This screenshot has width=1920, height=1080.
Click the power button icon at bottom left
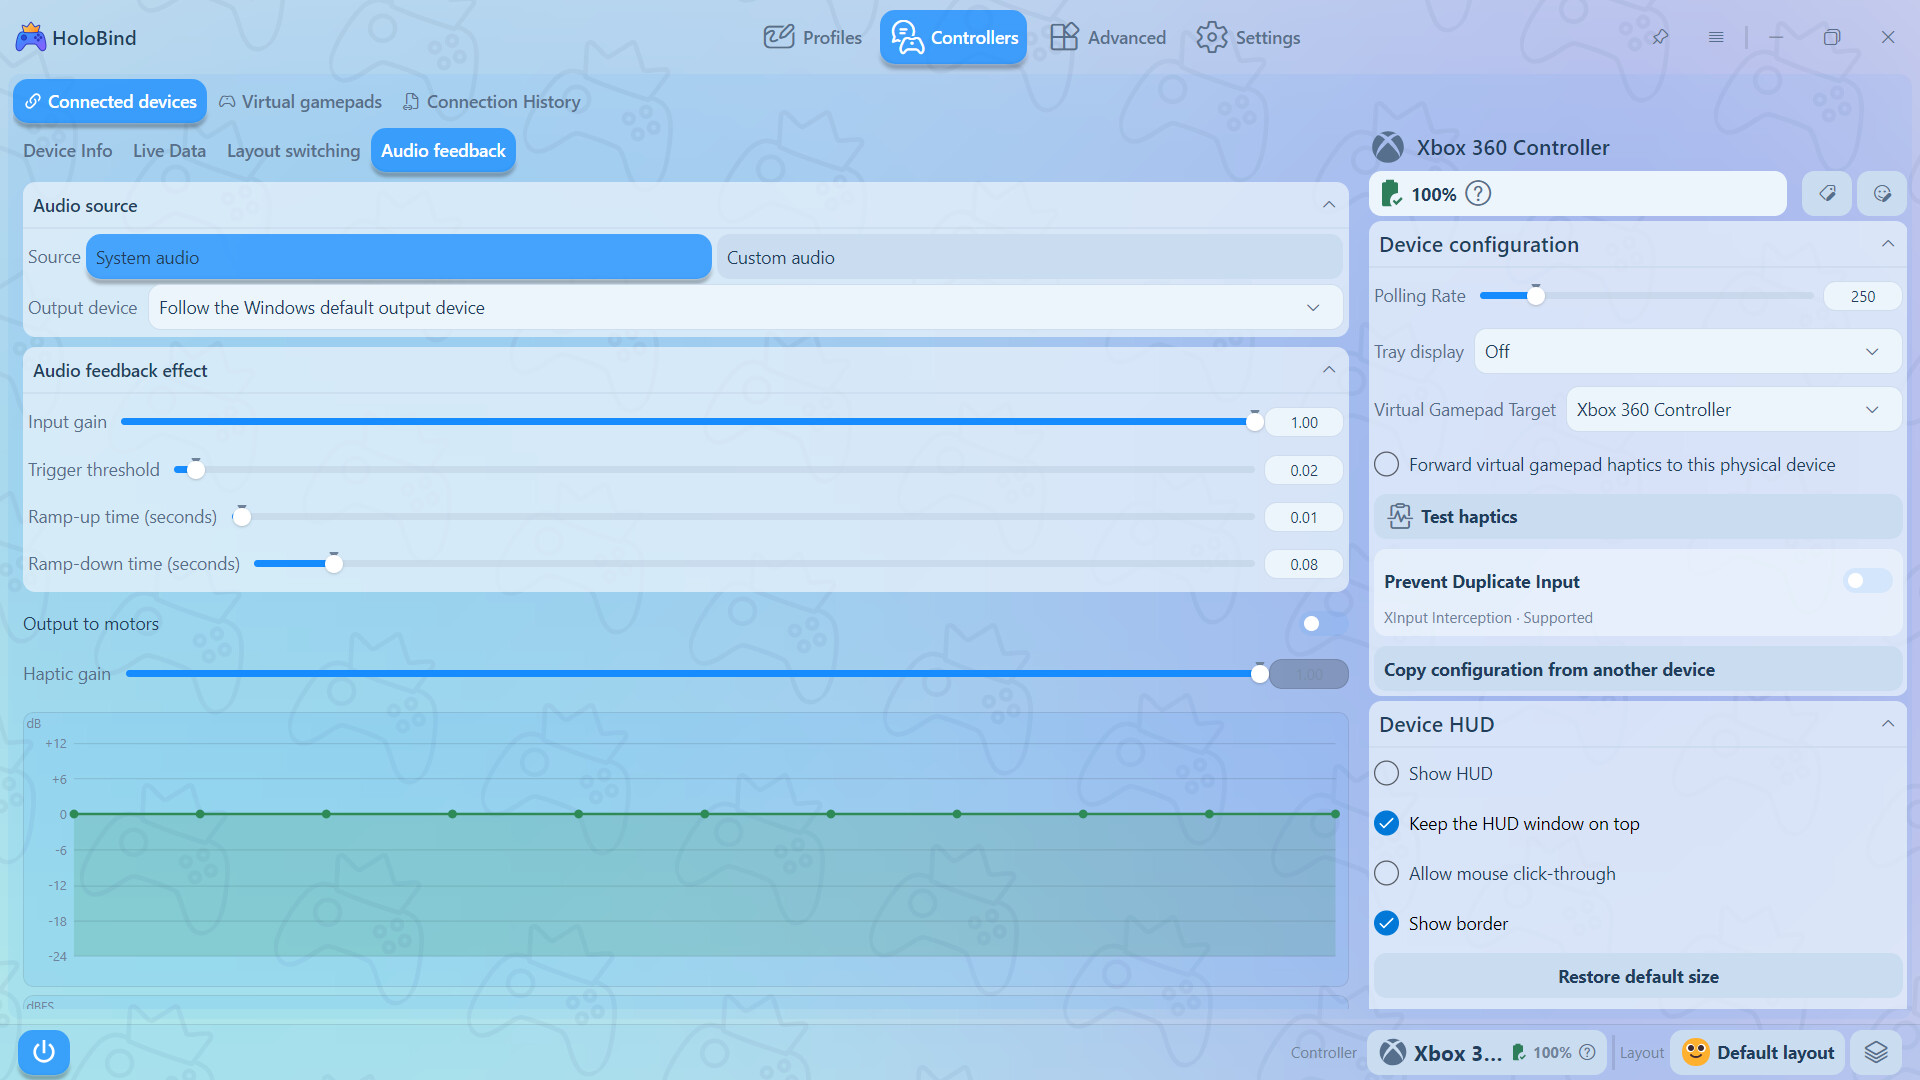click(x=43, y=1052)
